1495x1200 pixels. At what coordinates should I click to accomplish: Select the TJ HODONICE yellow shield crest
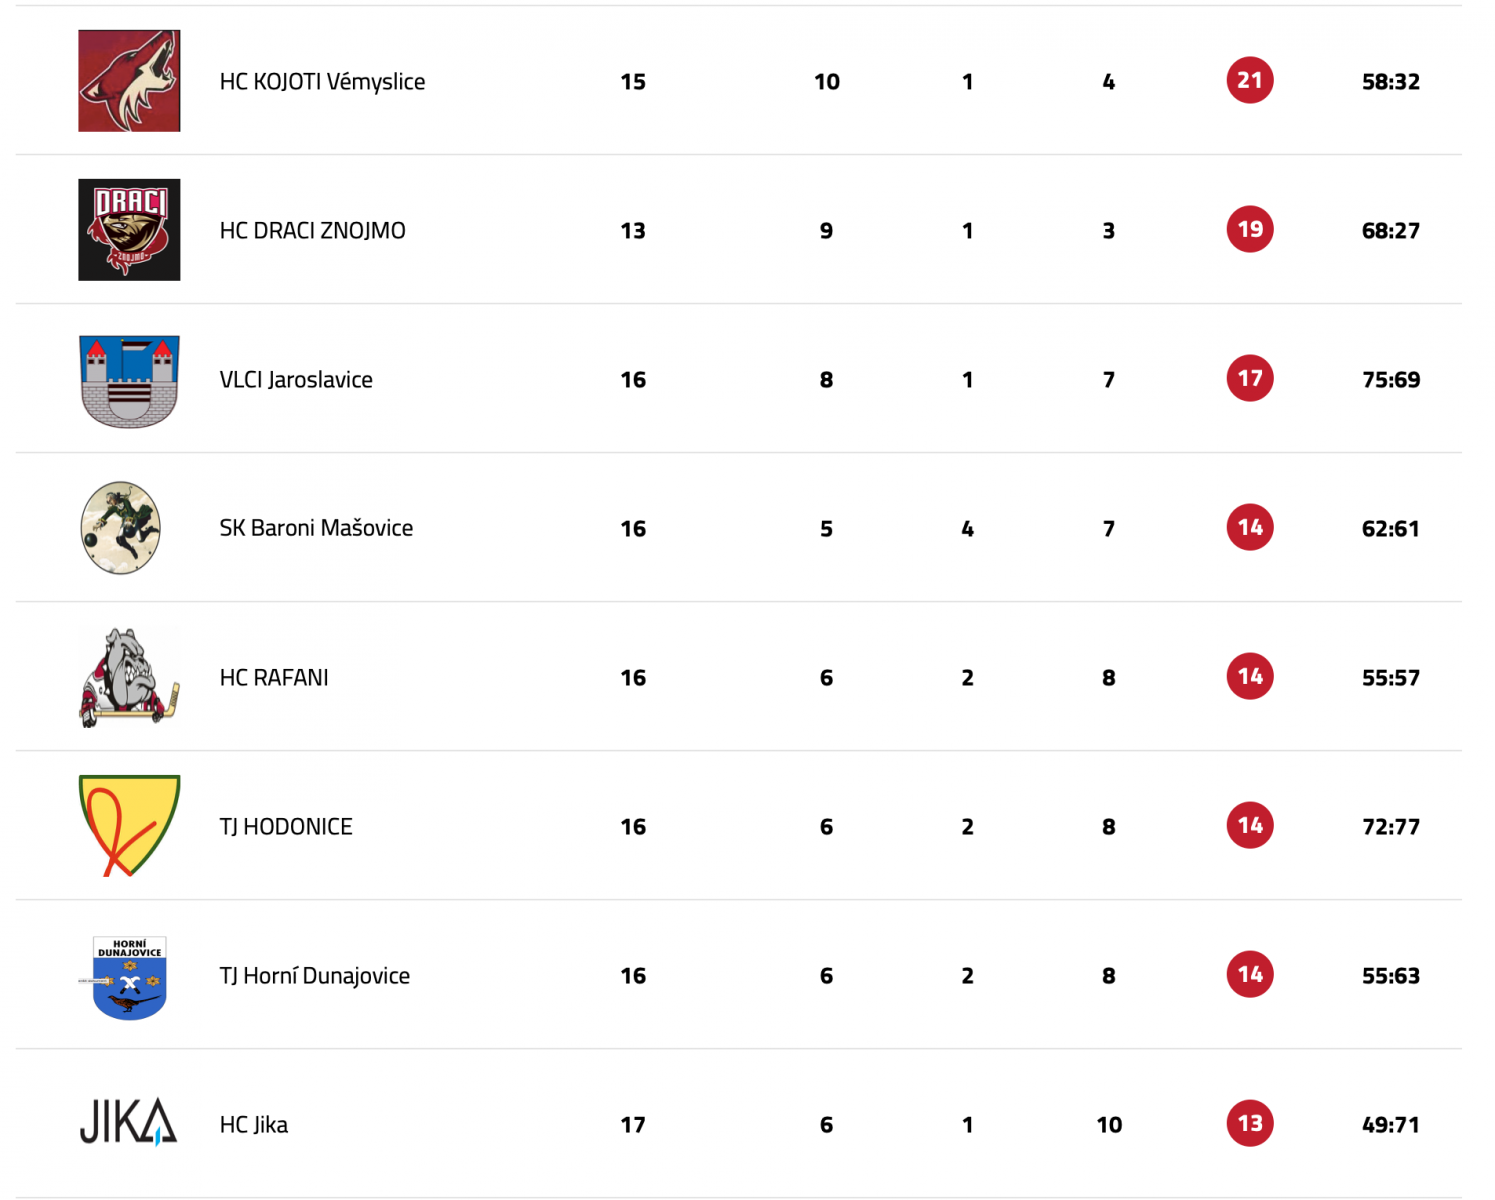pyautogui.click(x=129, y=826)
